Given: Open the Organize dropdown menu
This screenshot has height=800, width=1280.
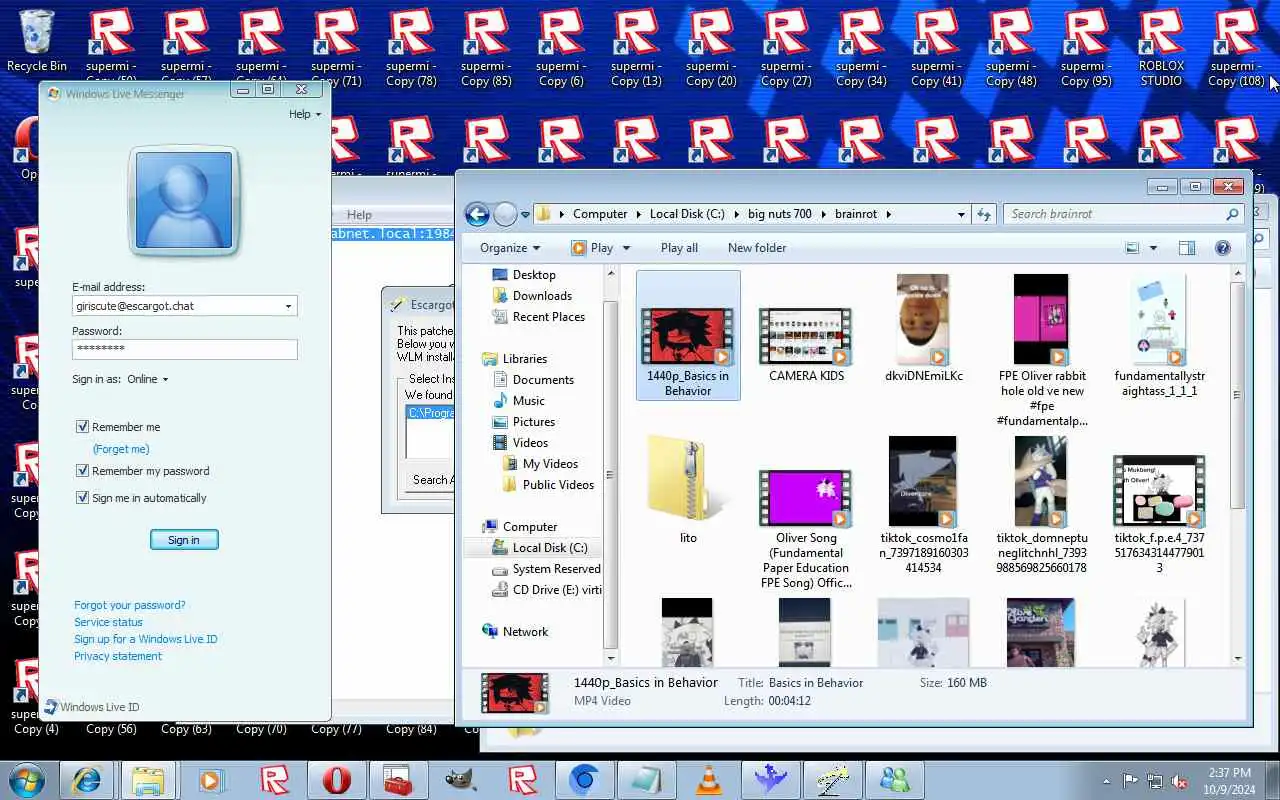Looking at the screenshot, I should click(x=510, y=248).
